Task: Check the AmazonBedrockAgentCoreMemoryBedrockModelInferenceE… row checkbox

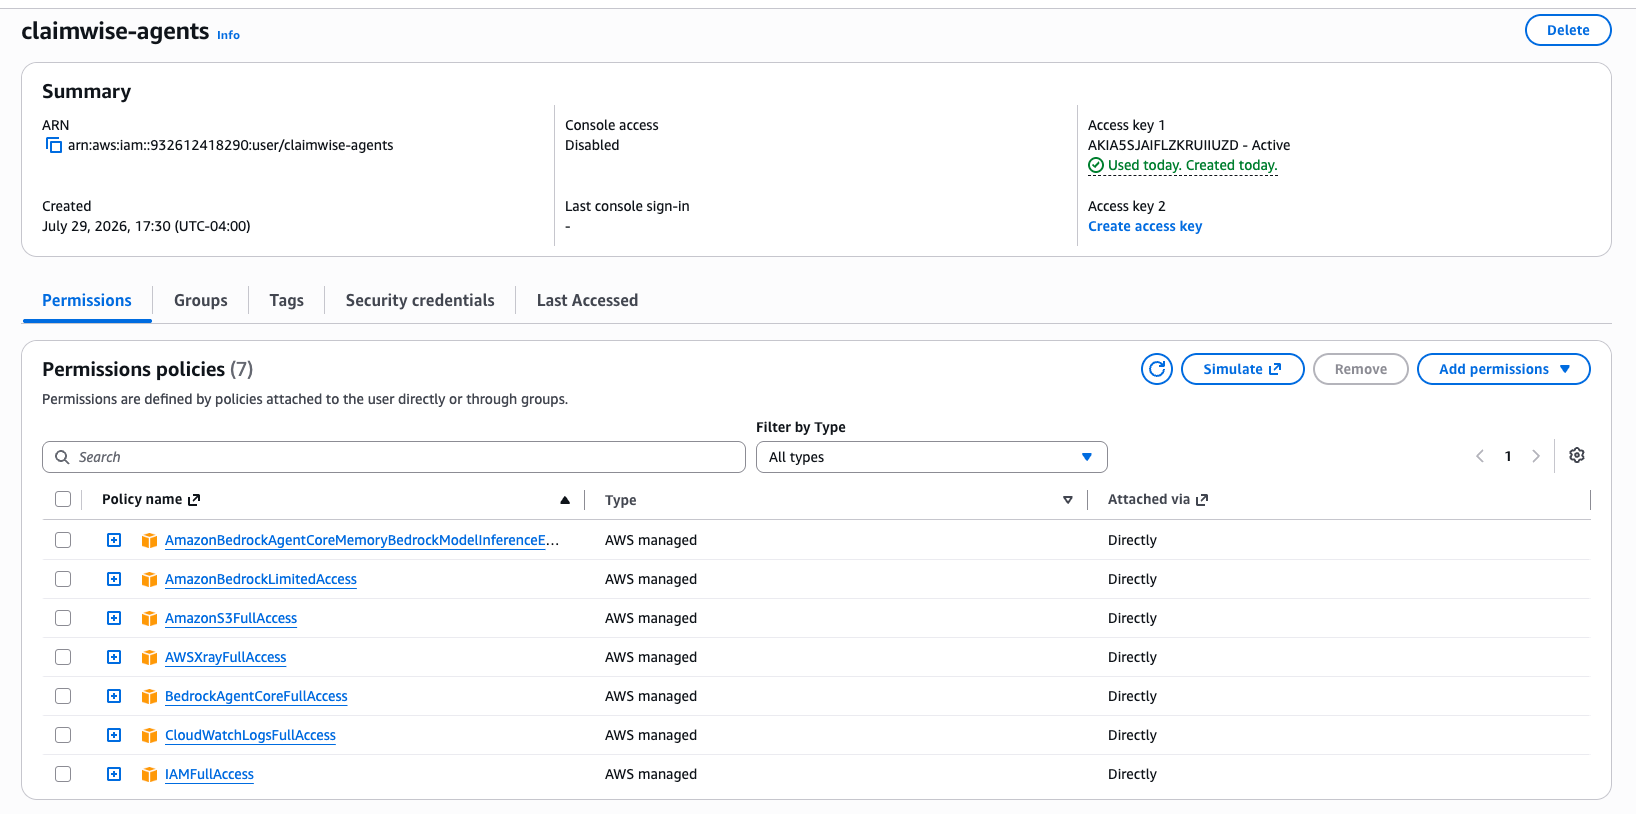Action: (x=63, y=540)
